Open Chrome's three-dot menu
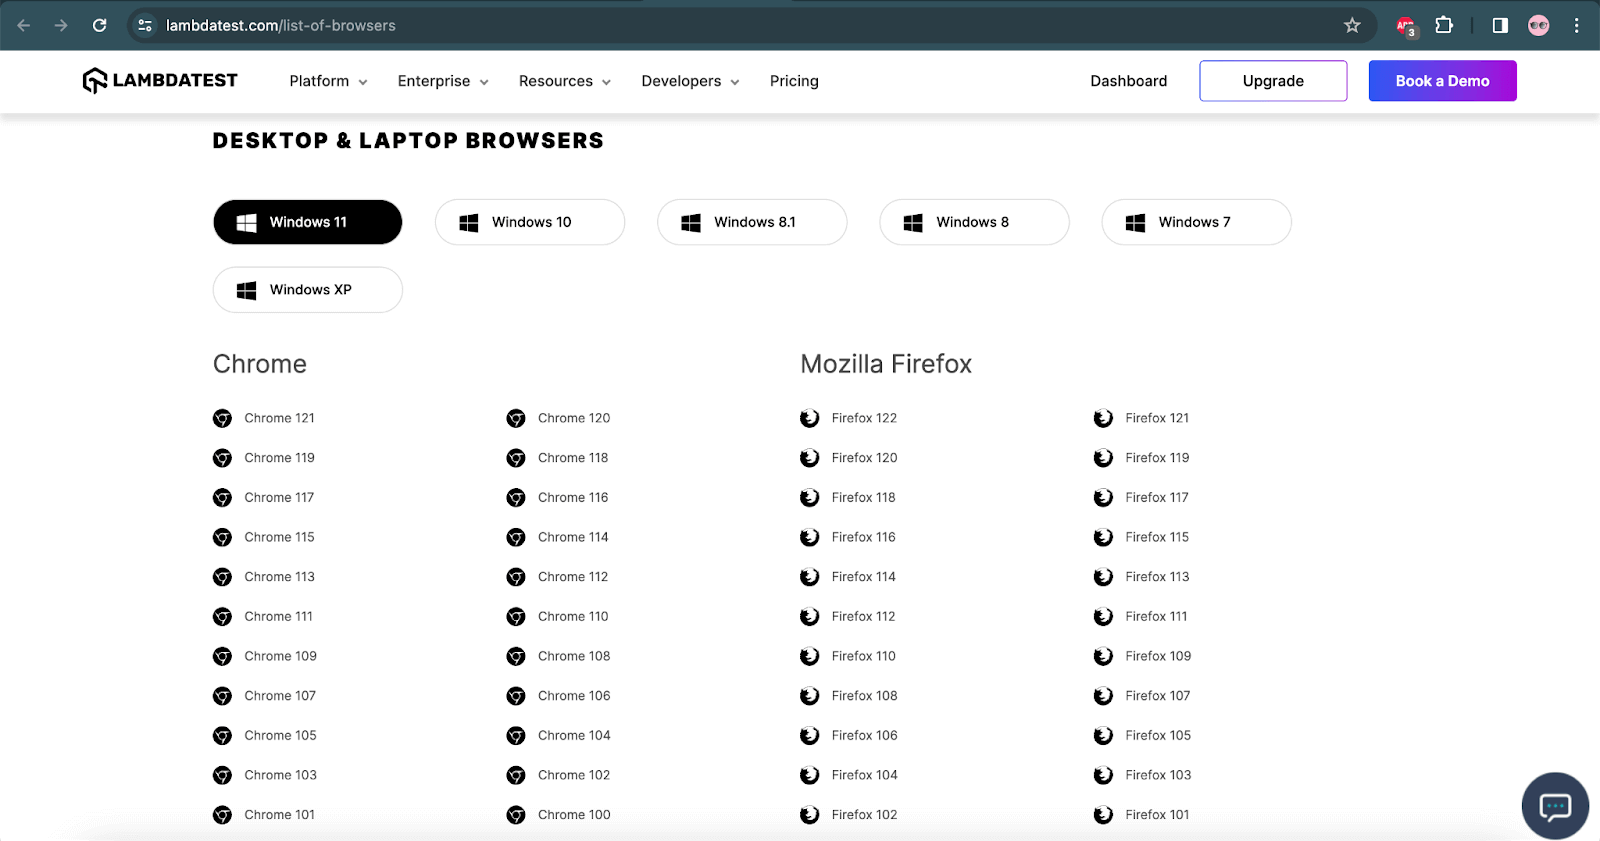This screenshot has height=841, width=1600. coord(1576,25)
